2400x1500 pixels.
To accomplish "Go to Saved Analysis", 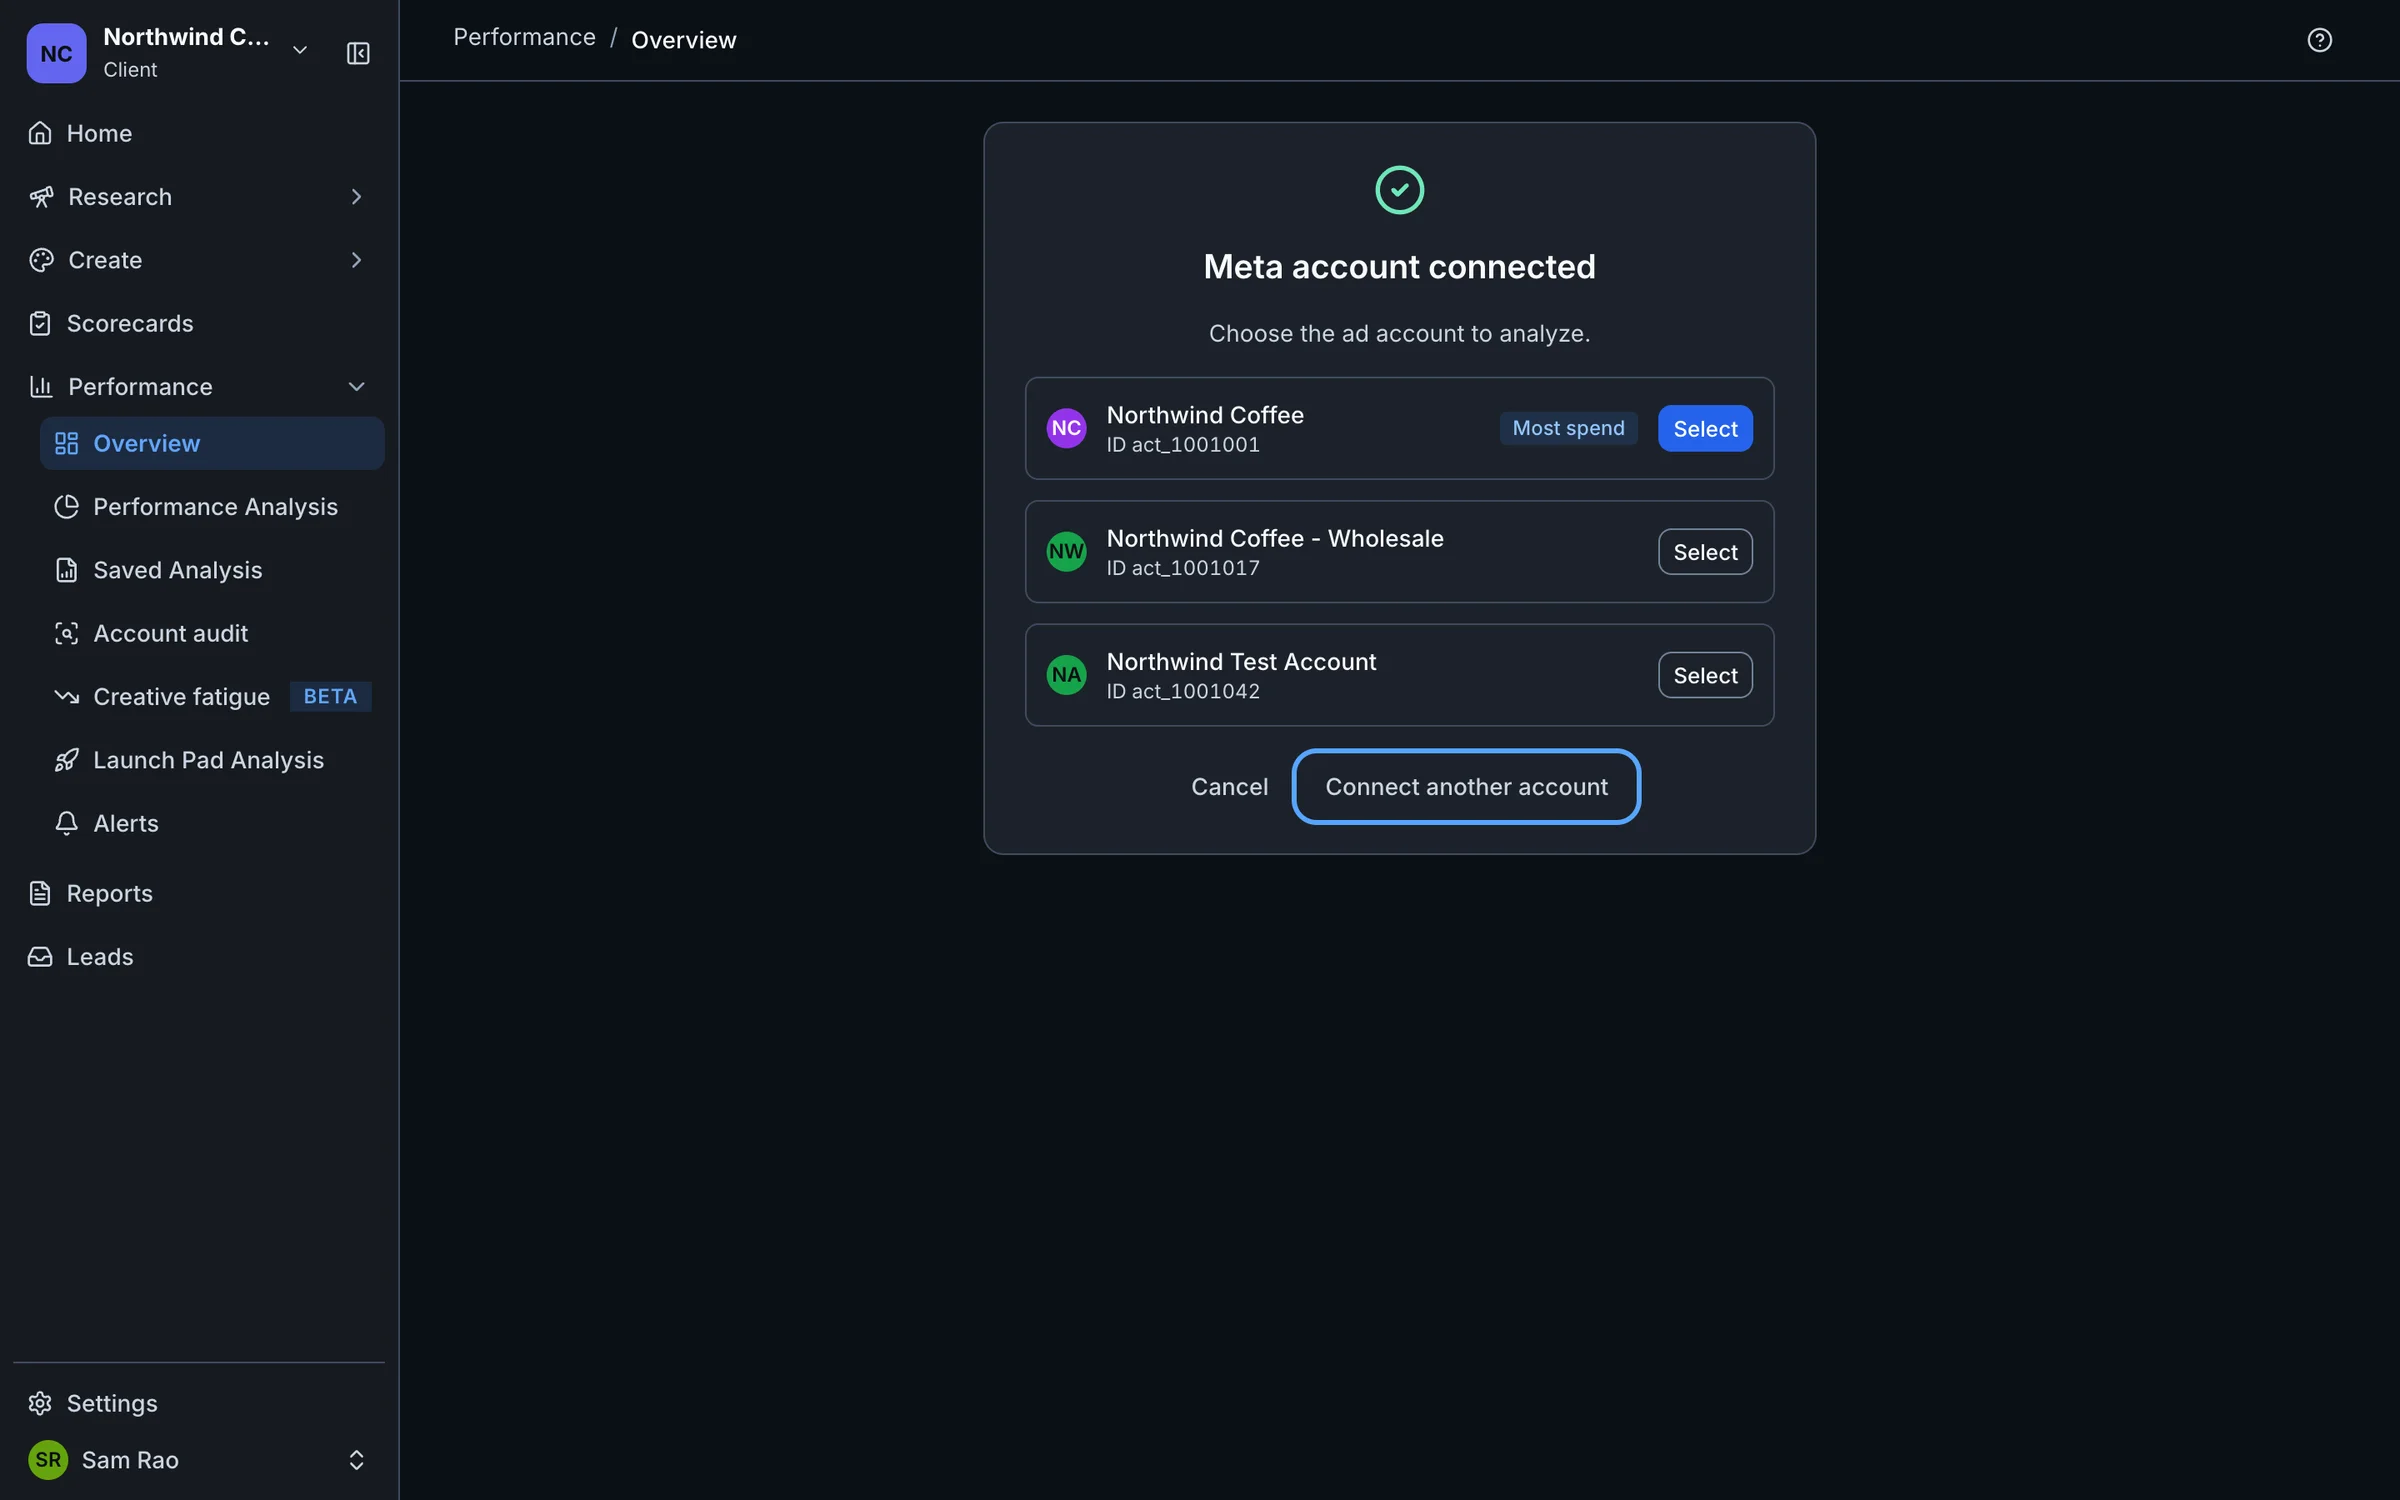I will click(x=212, y=570).
